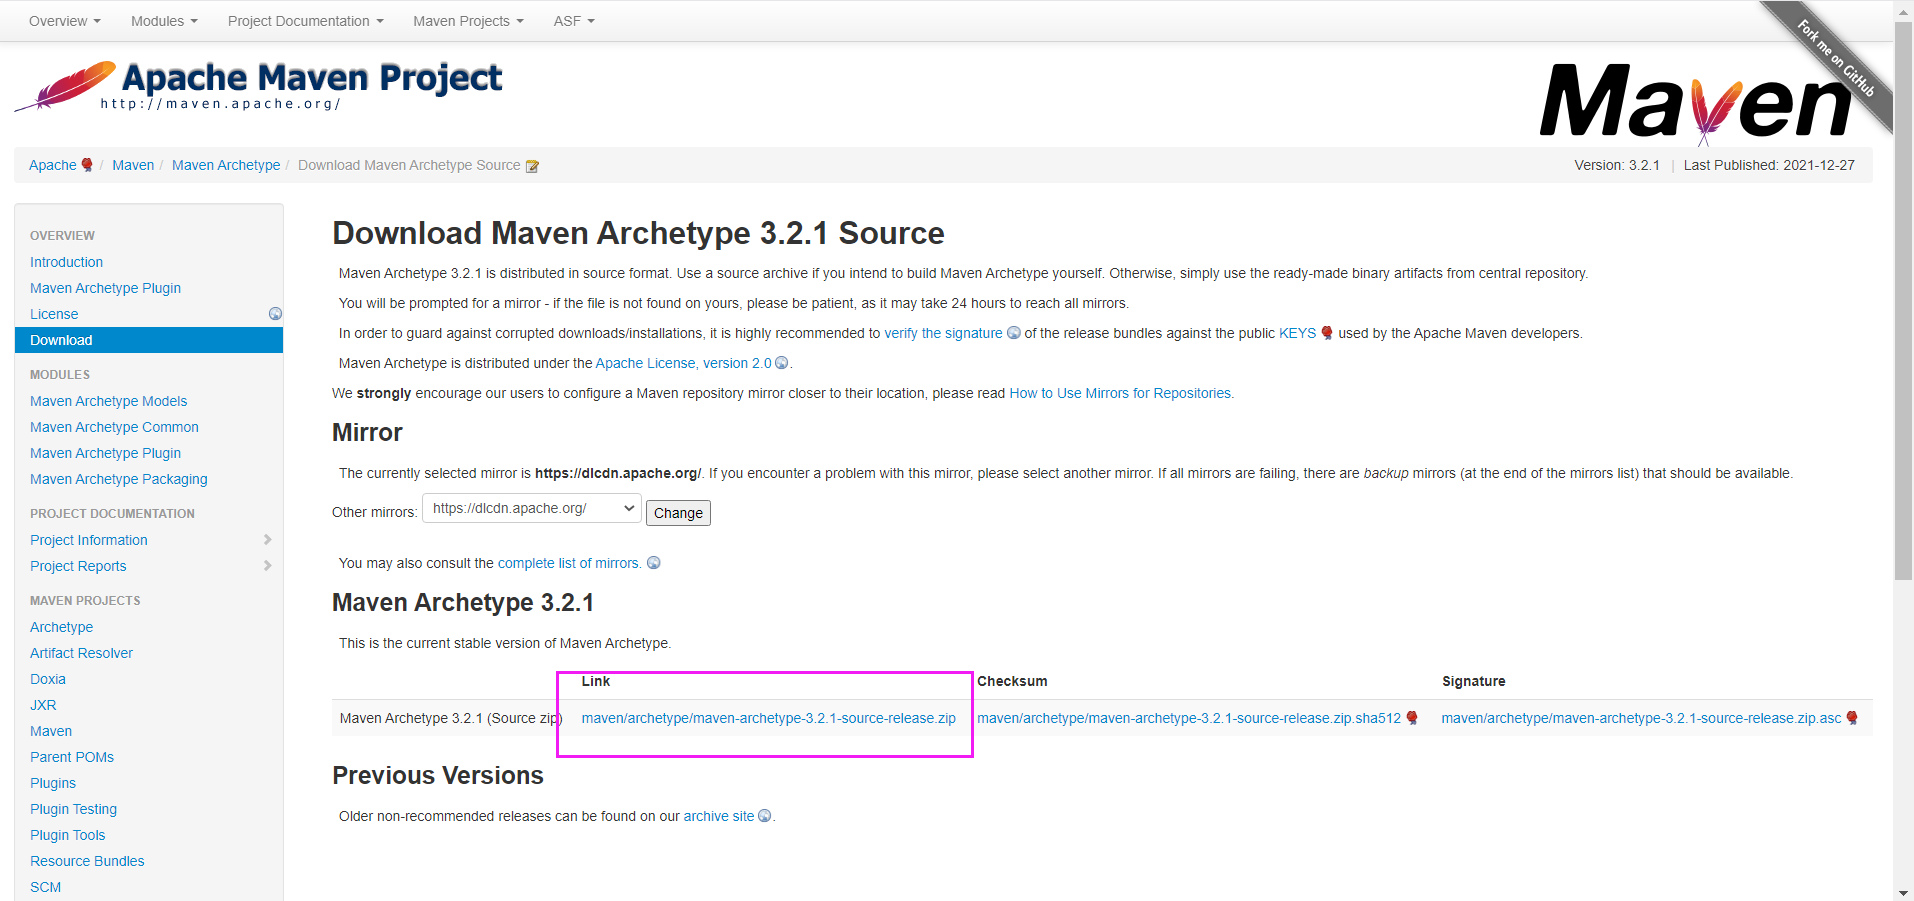Viewport: 1914px width, 901px height.
Task: Open the source-release.zip.asc signature link
Action: click(1641, 718)
